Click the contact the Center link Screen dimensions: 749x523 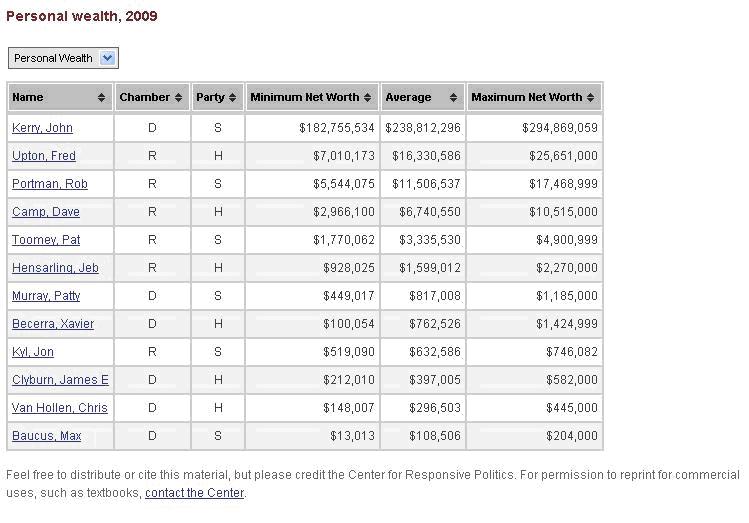pyautogui.click(x=194, y=493)
